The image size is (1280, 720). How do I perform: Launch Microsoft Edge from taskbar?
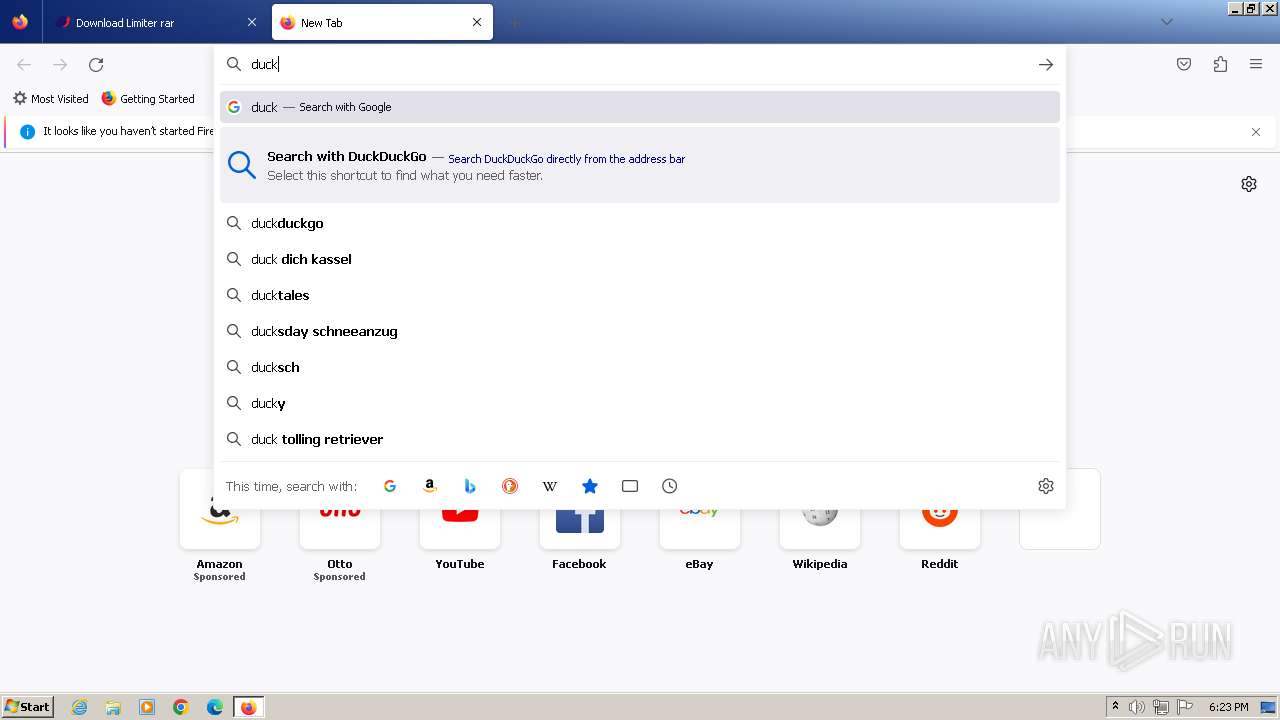coord(215,707)
